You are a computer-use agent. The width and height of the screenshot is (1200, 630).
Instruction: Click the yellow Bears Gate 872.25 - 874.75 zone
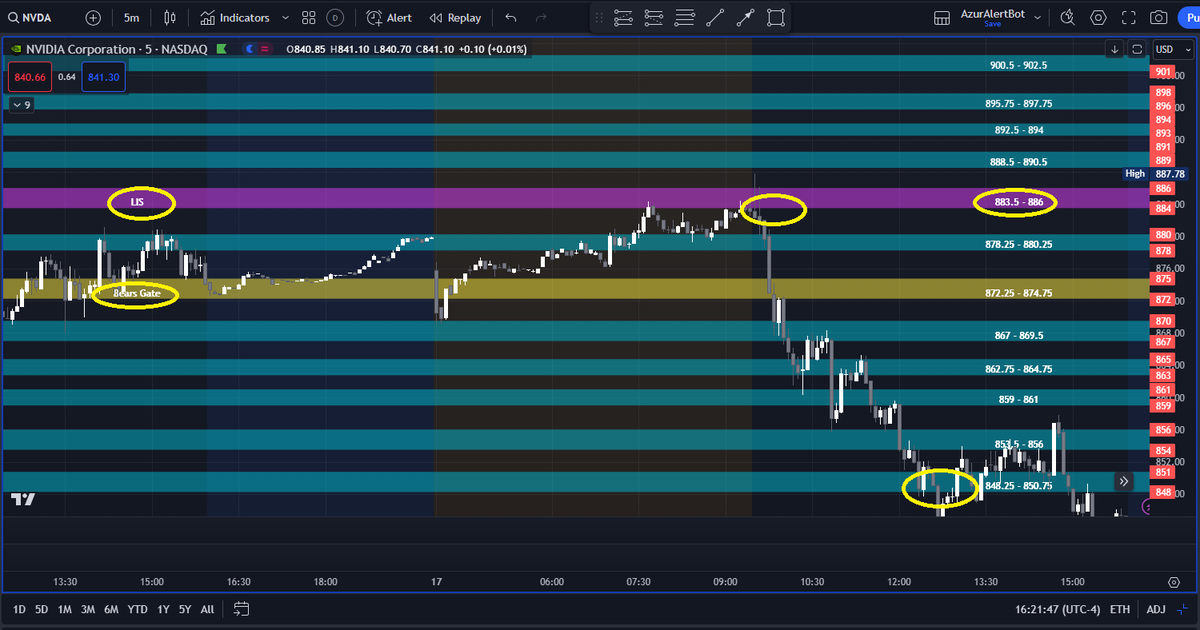click(x=574, y=288)
